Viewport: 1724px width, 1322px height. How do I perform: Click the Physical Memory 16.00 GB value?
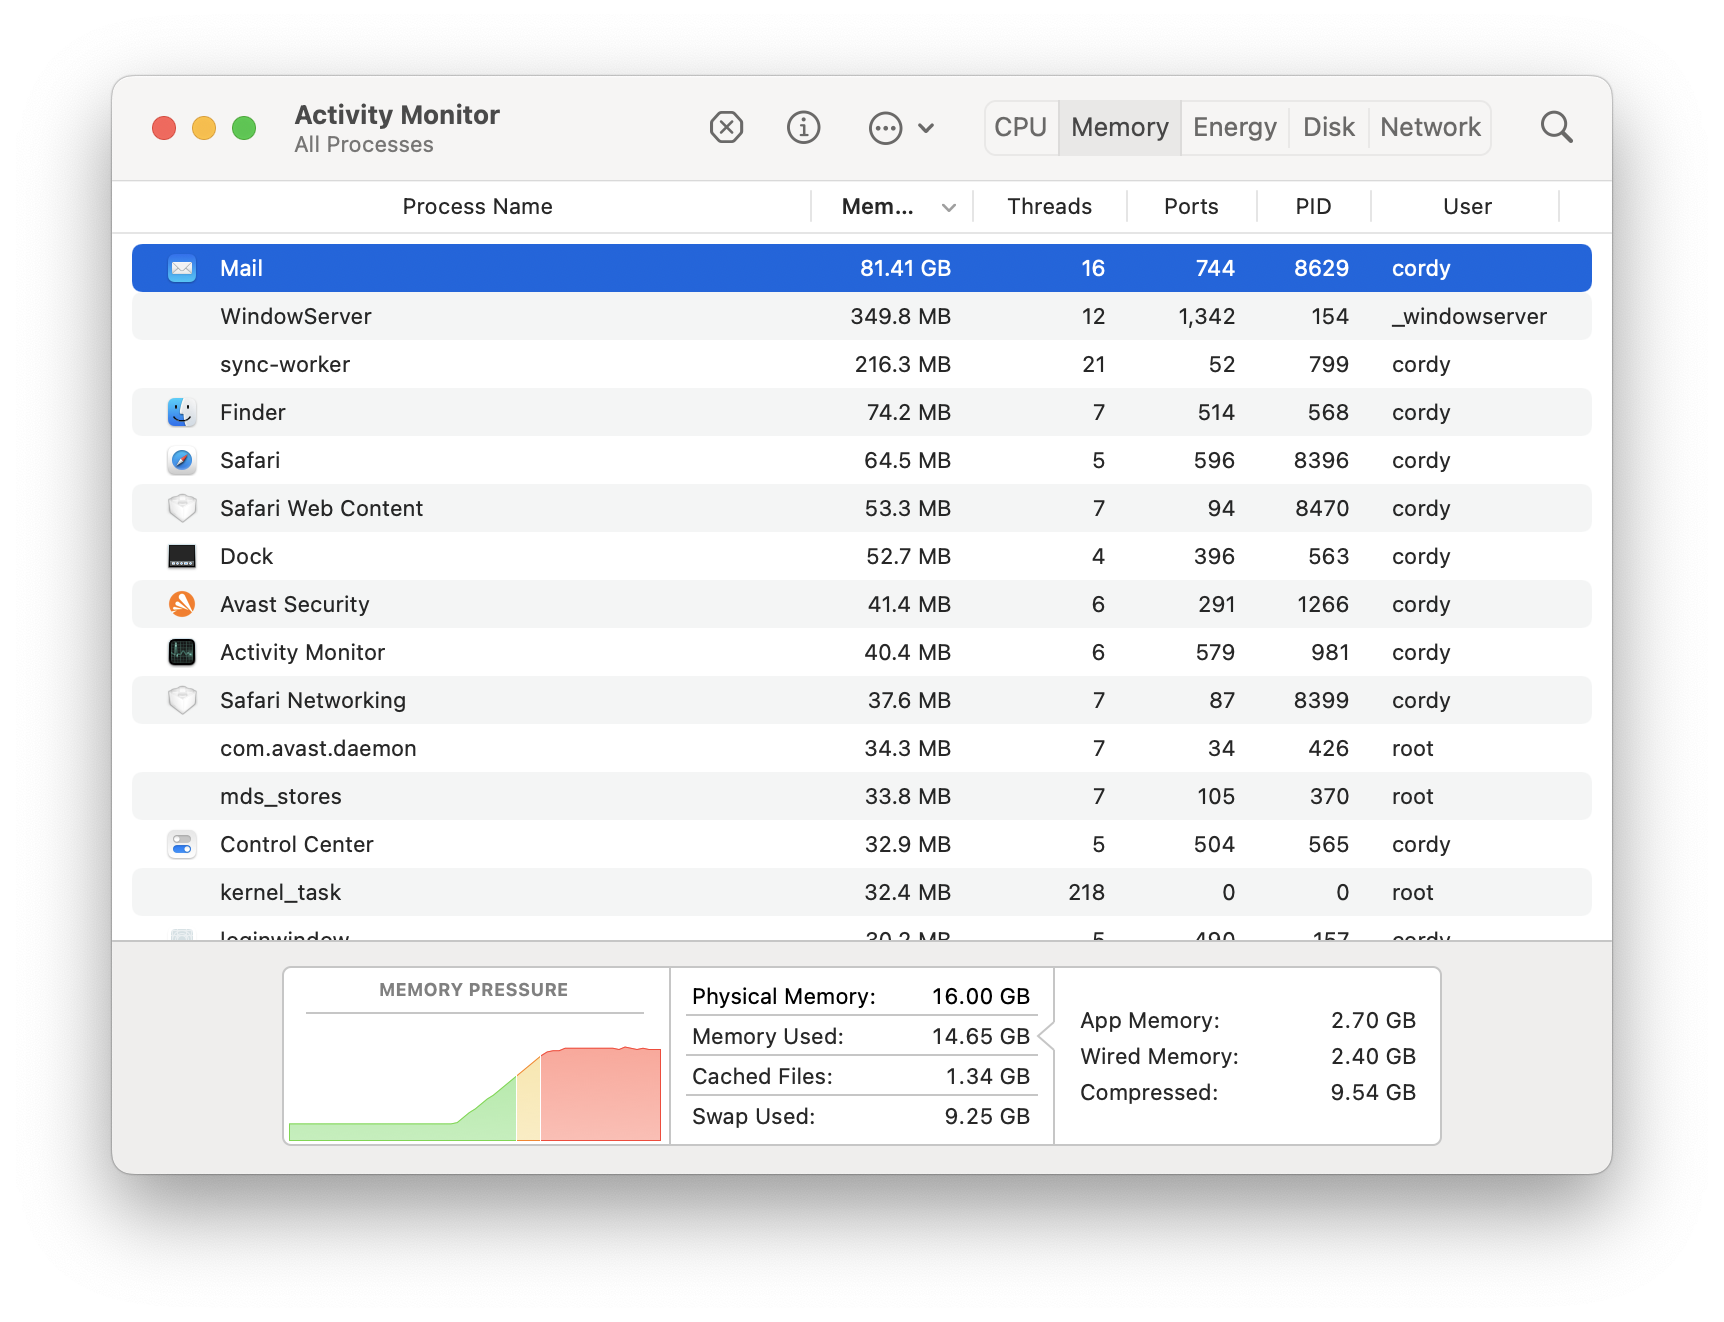[x=980, y=997]
